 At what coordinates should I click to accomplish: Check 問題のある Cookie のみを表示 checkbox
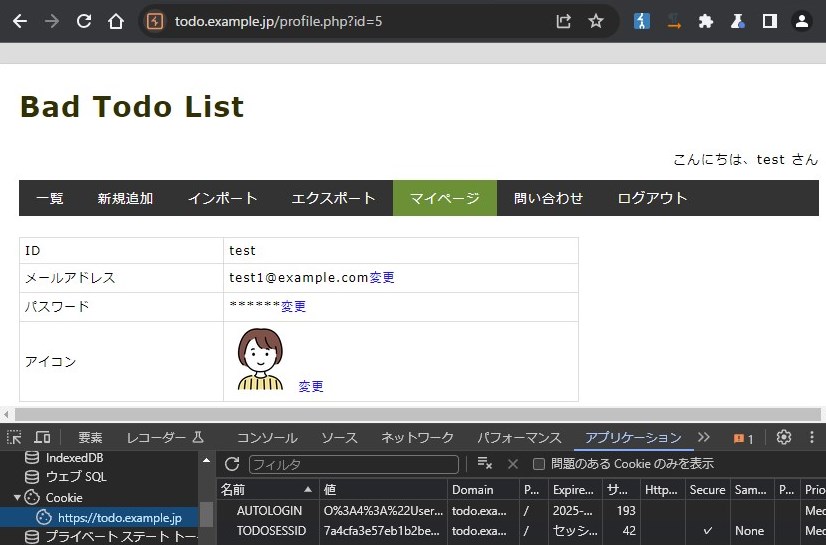click(538, 464)
